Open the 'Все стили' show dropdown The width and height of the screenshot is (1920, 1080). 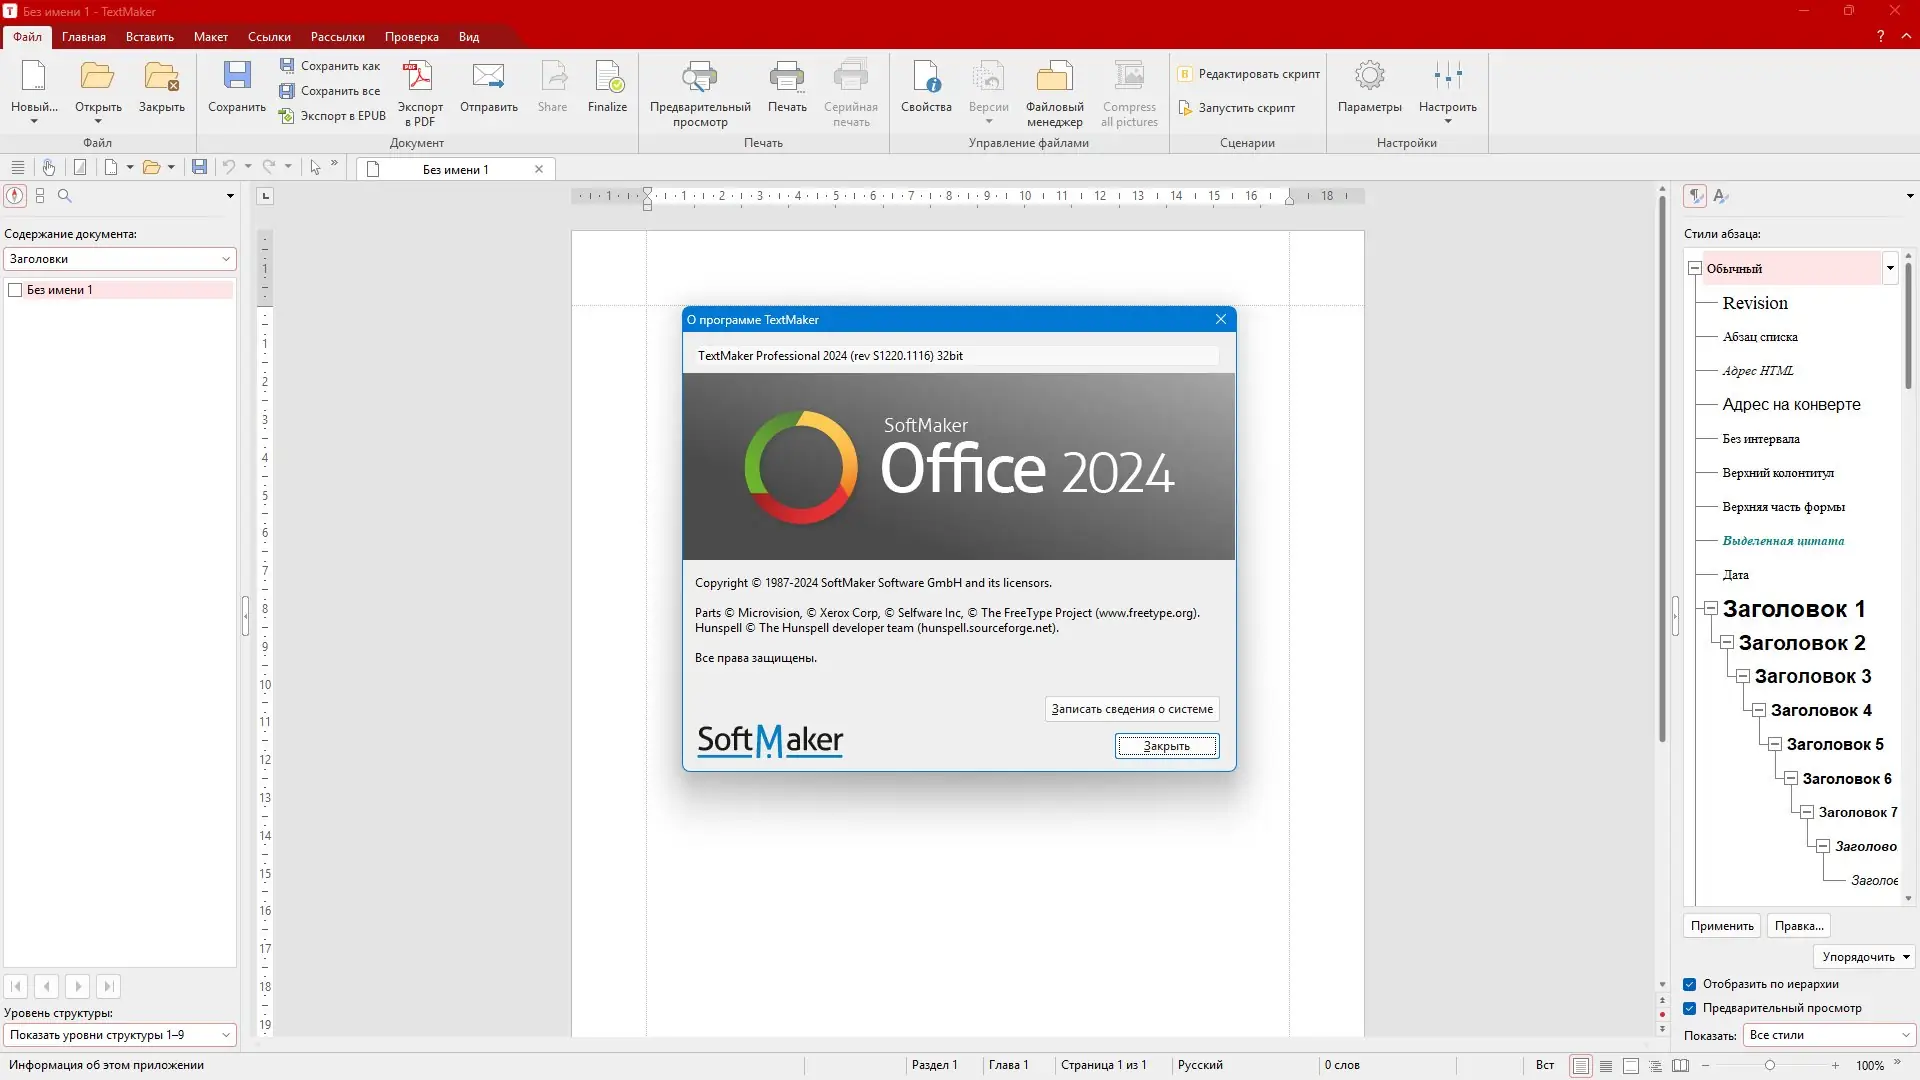[x=1829, y=1035]
